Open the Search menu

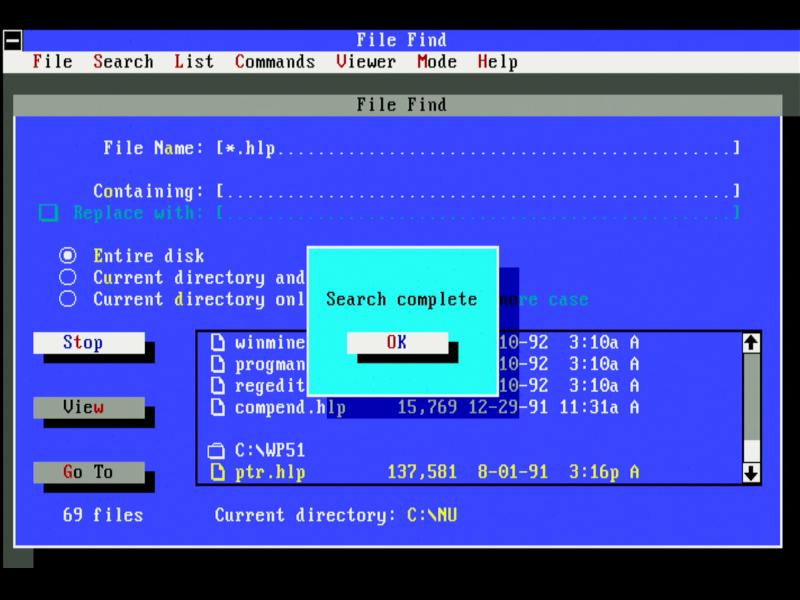tap(123, 62)
